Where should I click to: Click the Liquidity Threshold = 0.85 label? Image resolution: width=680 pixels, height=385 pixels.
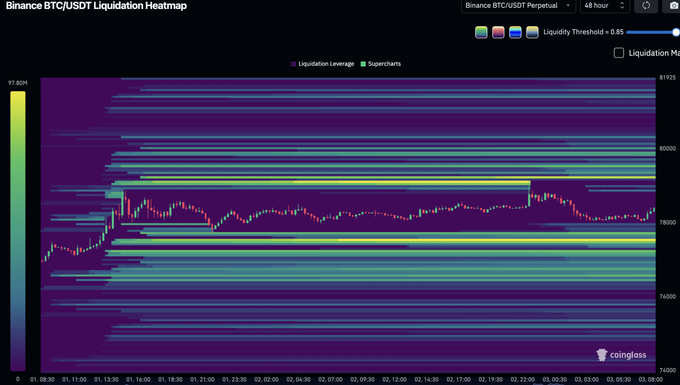583,32
